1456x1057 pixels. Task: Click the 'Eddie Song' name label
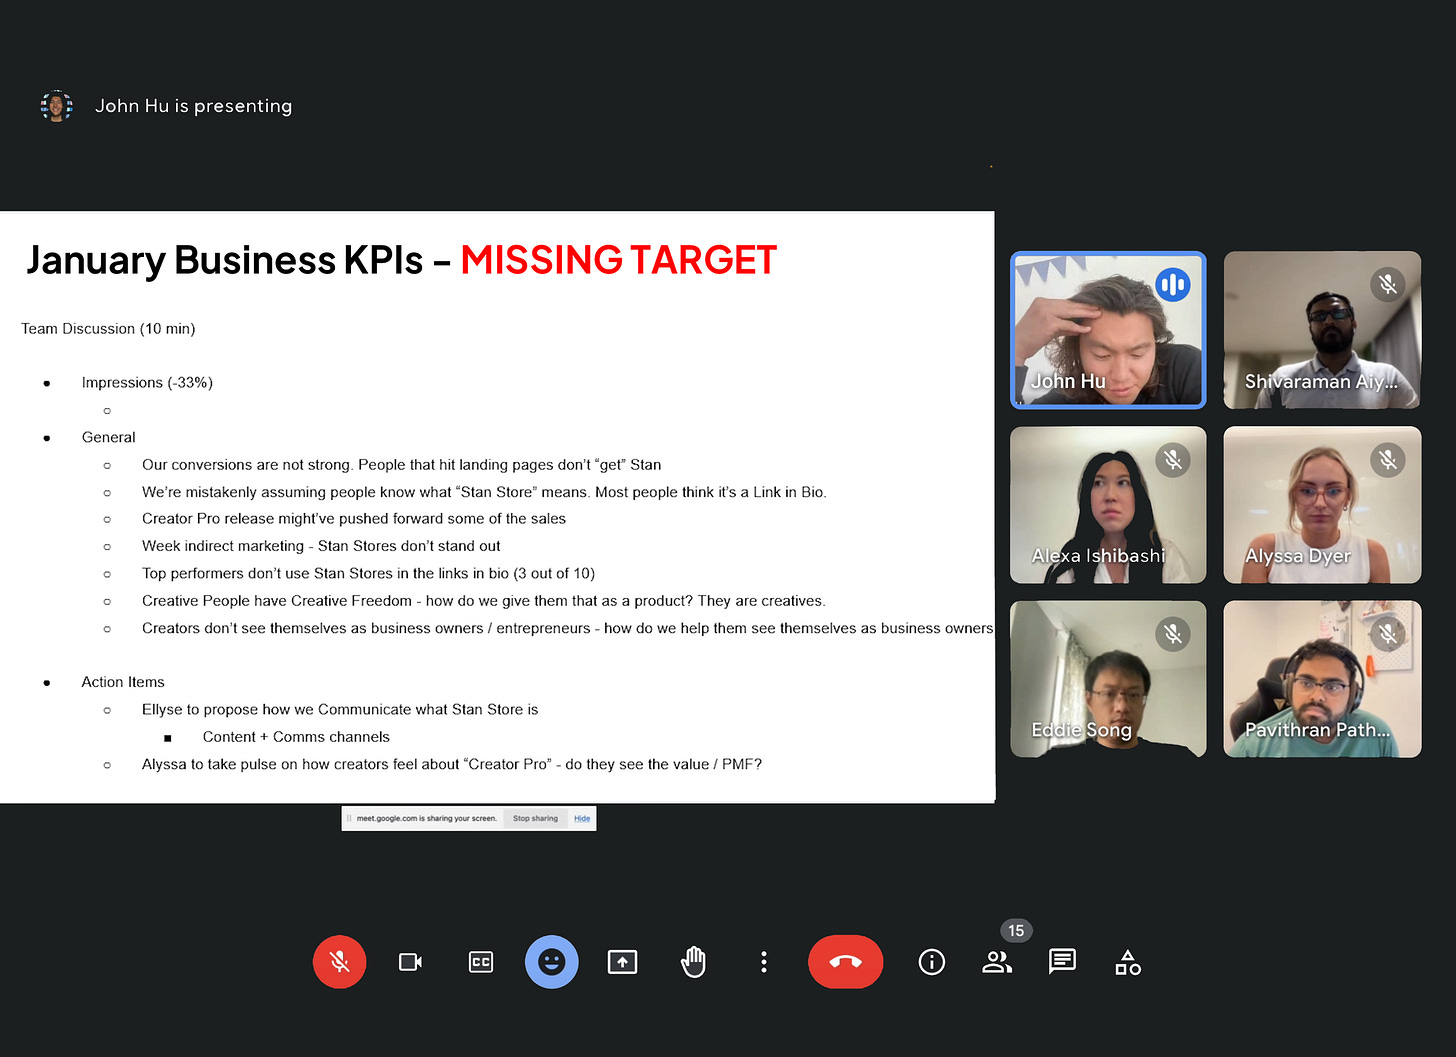point(1081,730)
